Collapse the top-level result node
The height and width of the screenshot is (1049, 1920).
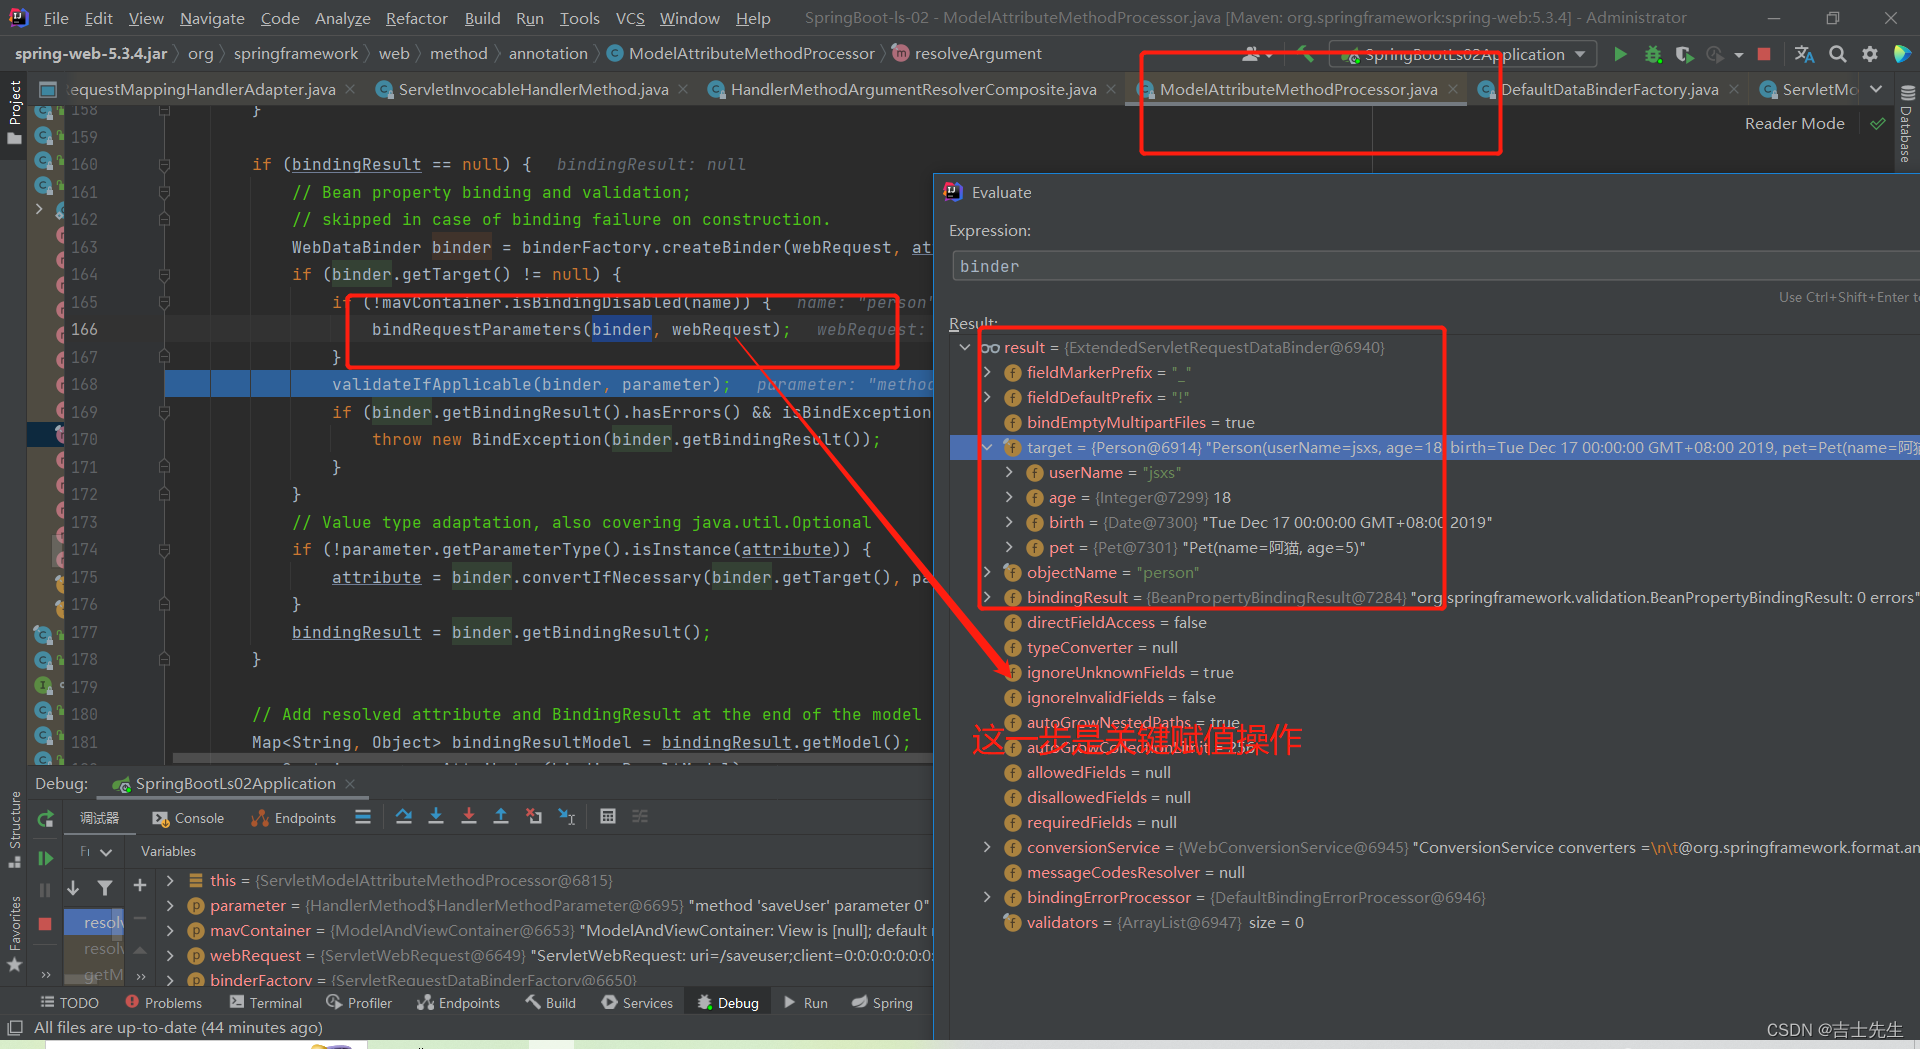pyautogui.click(x=965, y=348)
